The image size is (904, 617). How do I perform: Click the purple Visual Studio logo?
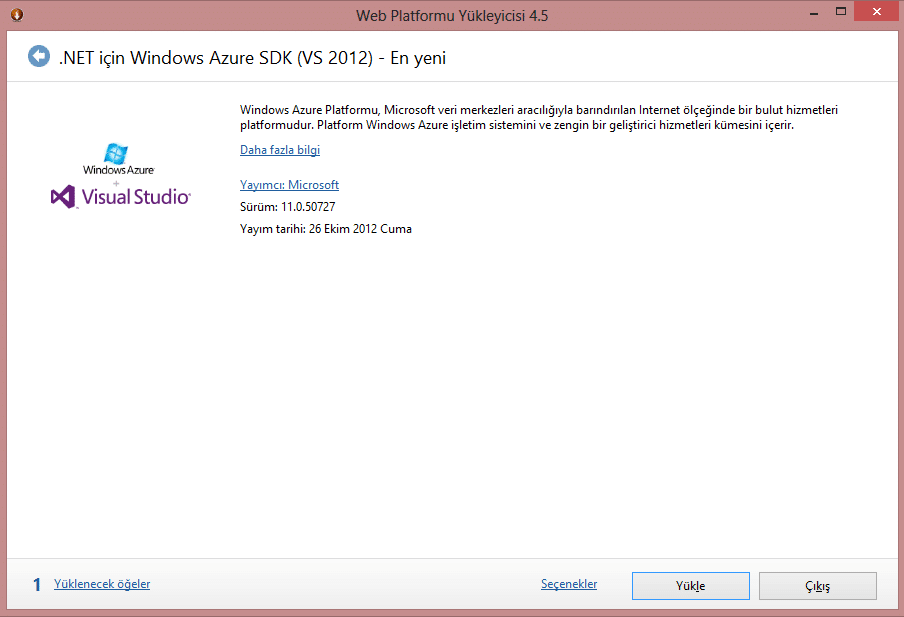pyautogui.click(x=120, y=197)
